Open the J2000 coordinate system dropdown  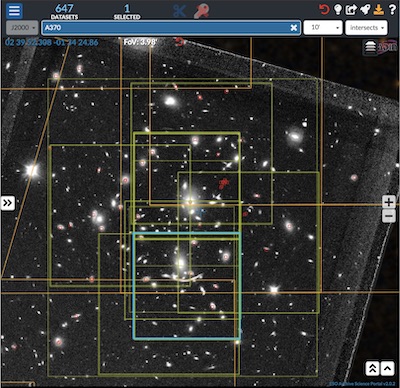[x=22, y=28]
